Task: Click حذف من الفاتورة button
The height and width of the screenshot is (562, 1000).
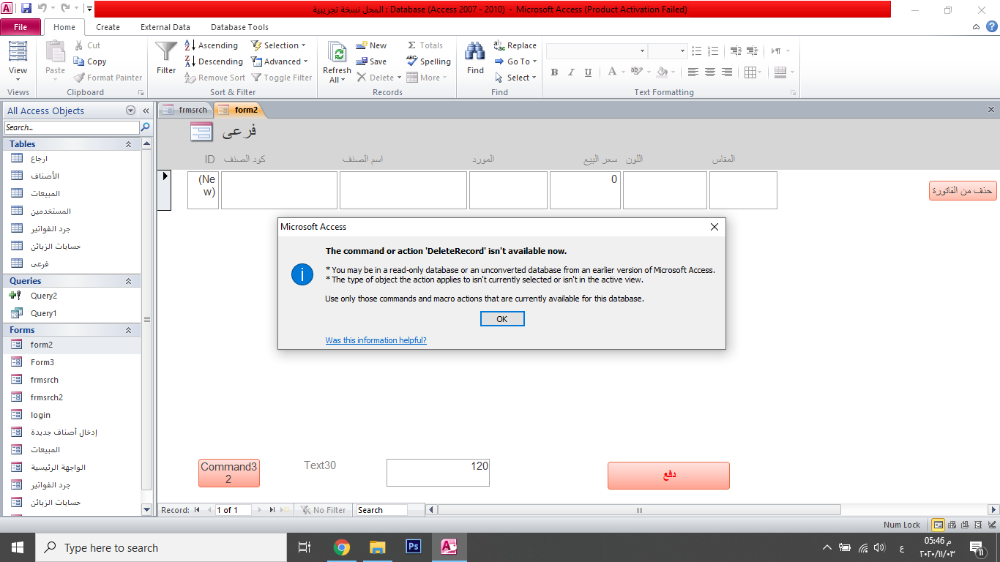Action: [x=962, y=191]
